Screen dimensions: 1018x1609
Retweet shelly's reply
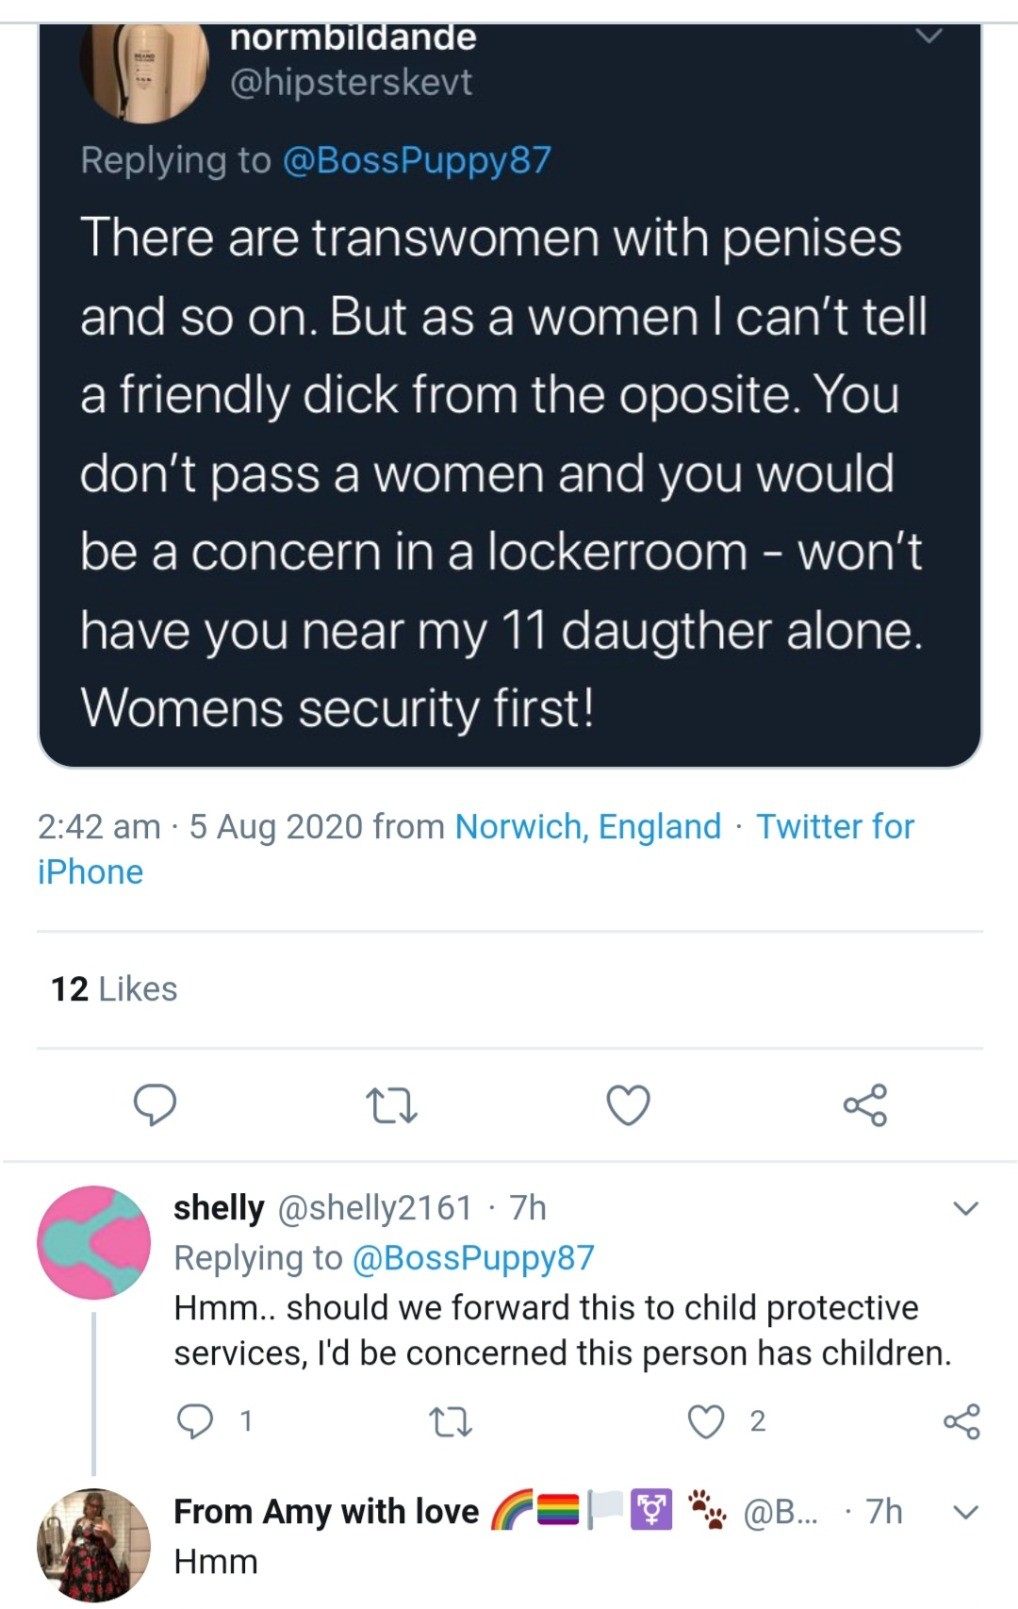pyautogui.click(x=449, y=1421)
